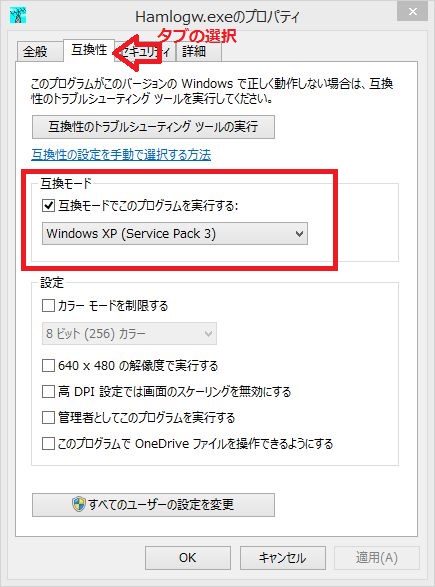Click the OK button
This screenshot has height=587, width=435.
click(188, 558)
